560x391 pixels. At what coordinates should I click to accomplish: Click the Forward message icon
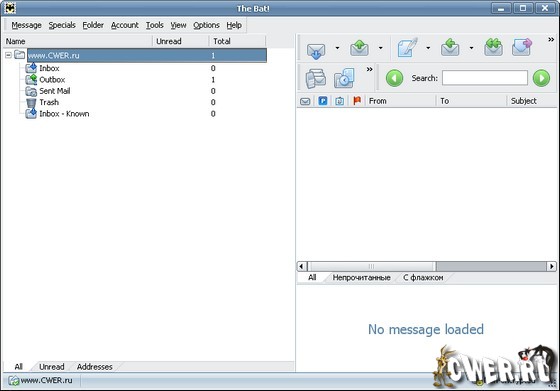pyautogui.click(x=522, y=47)
